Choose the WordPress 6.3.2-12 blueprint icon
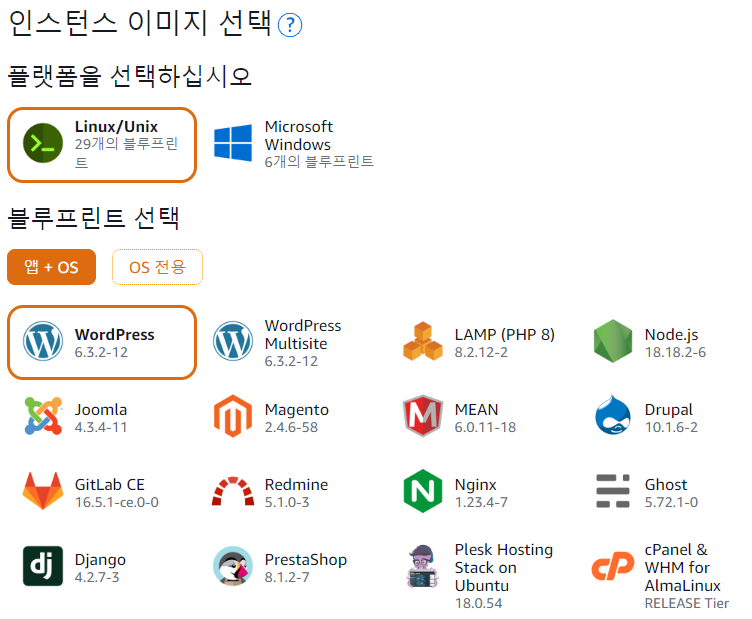The height and width of the screenshot is (619, 752). coord(43,341)
